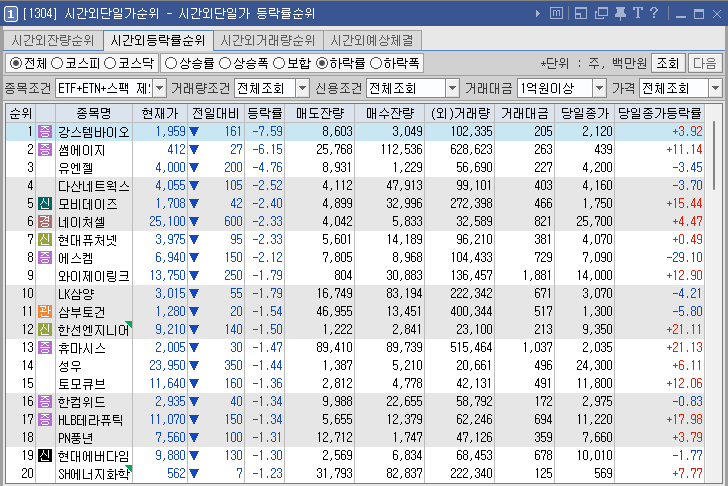Click the 'm' memo icon in title bar

[x=556, y=13]
